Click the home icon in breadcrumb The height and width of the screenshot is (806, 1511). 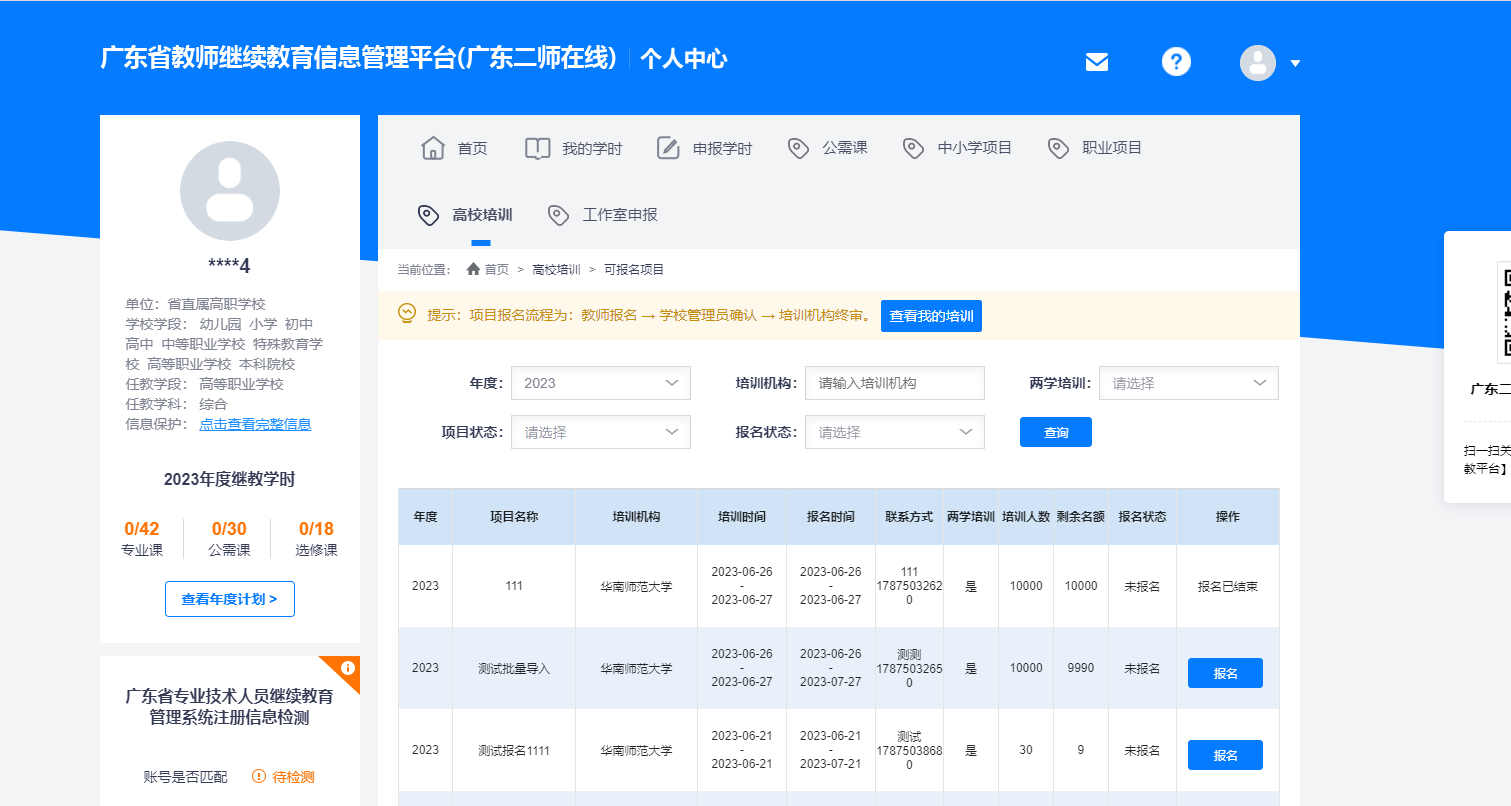[473, 269]
